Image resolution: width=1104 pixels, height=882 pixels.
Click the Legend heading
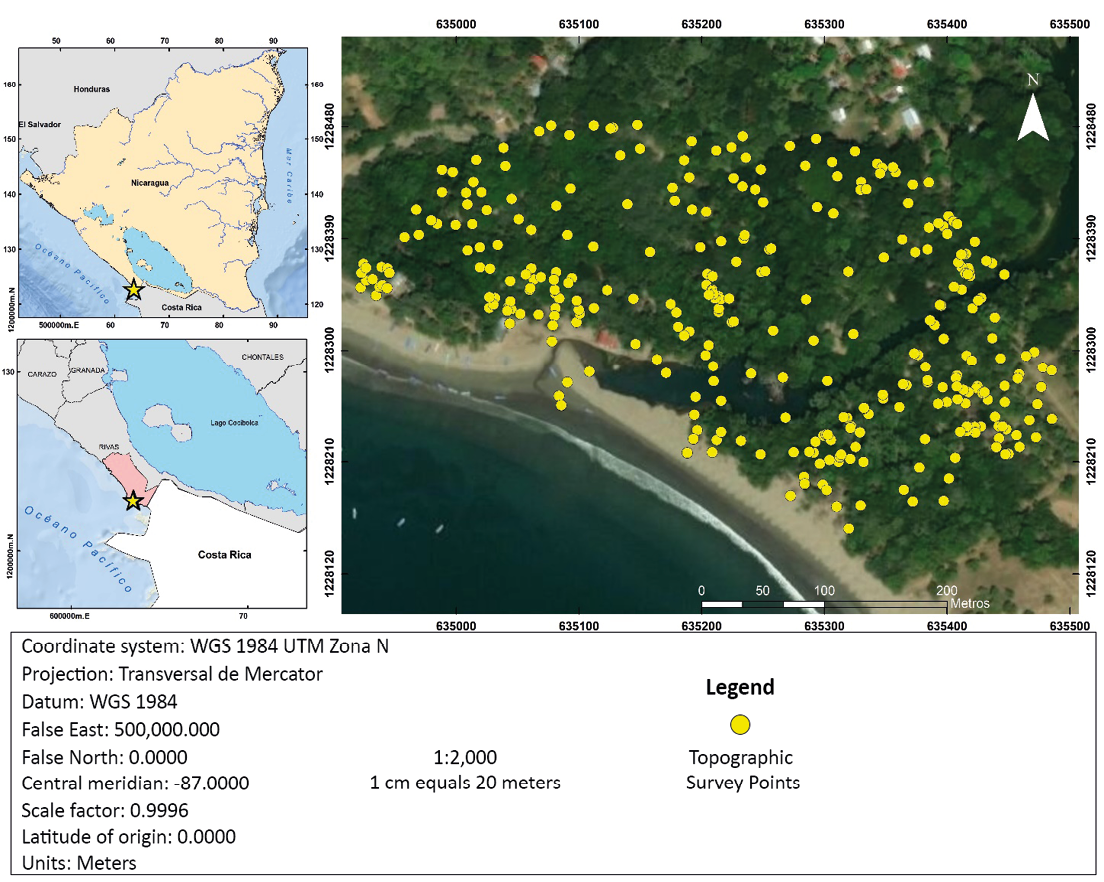coord(740,688)
